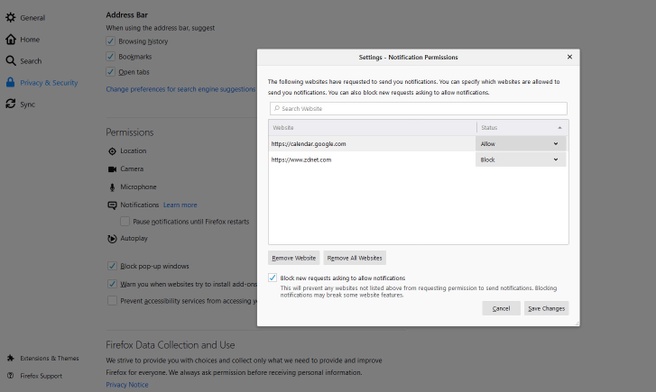The width and height of the screenshot is (656, 392).
Task: Click the Notifications speech bubble icon
Action: coord(112,205)
